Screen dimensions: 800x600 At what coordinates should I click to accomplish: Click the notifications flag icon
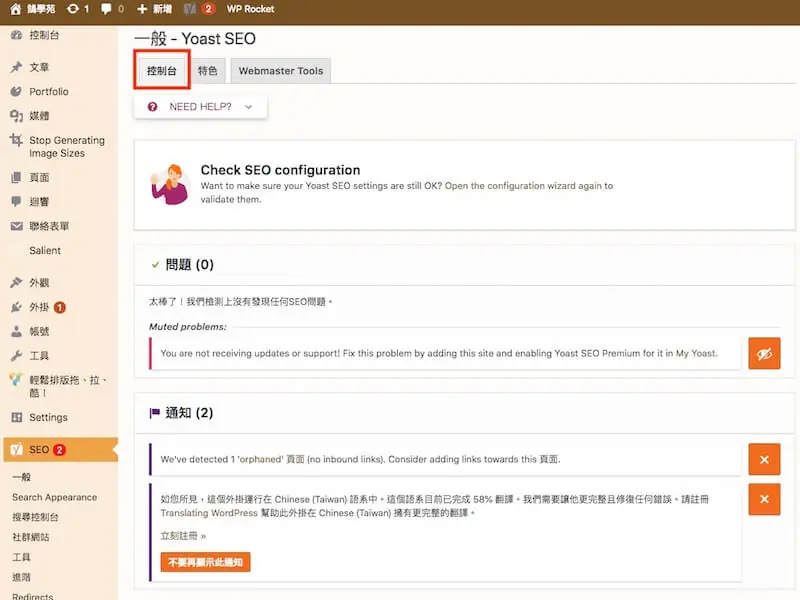click(155, 413)
